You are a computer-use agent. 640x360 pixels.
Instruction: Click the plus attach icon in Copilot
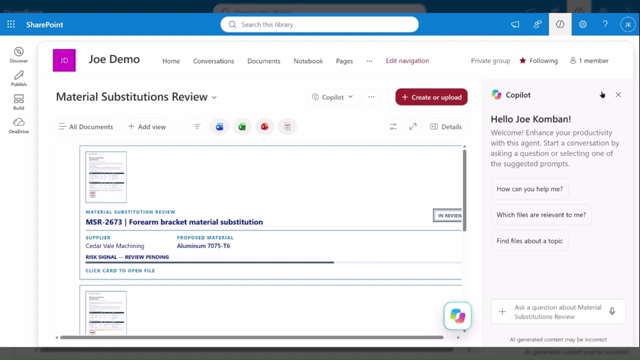pyautogui.click(x=502, y=312)
